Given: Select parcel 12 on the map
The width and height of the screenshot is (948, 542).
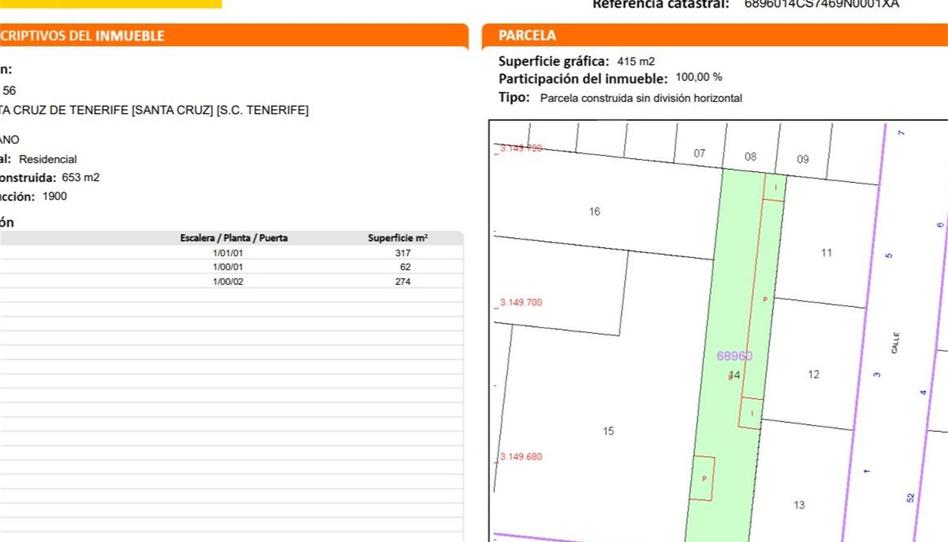Looking at the screenshot, I should click(813, 375).
